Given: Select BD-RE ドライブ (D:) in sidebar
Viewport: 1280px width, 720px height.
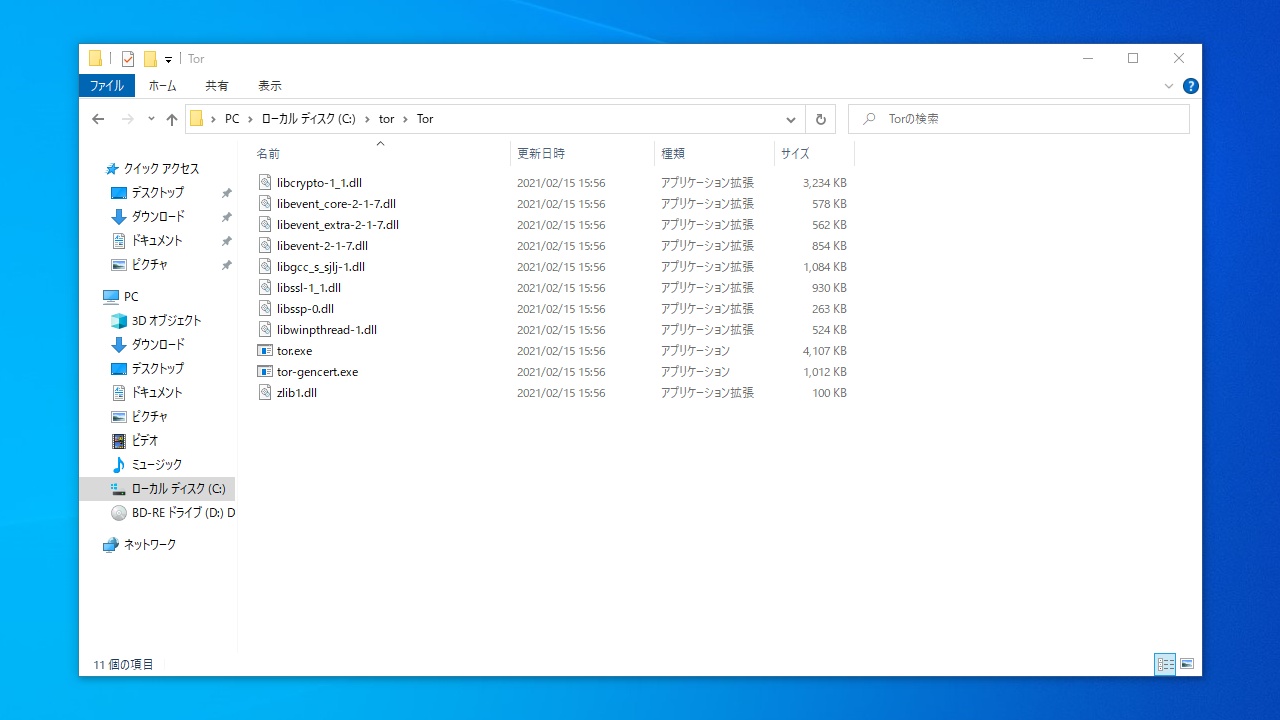Looking at the screenshot, I should tap(172, 513).
